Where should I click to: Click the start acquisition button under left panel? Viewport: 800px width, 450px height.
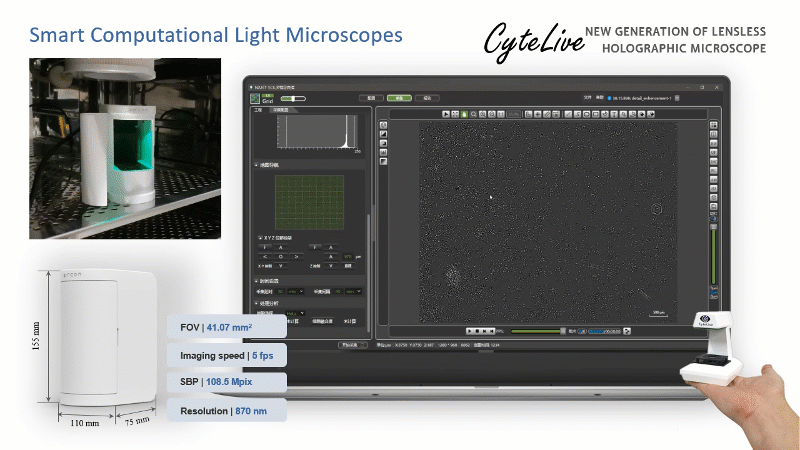pos(353,345)
